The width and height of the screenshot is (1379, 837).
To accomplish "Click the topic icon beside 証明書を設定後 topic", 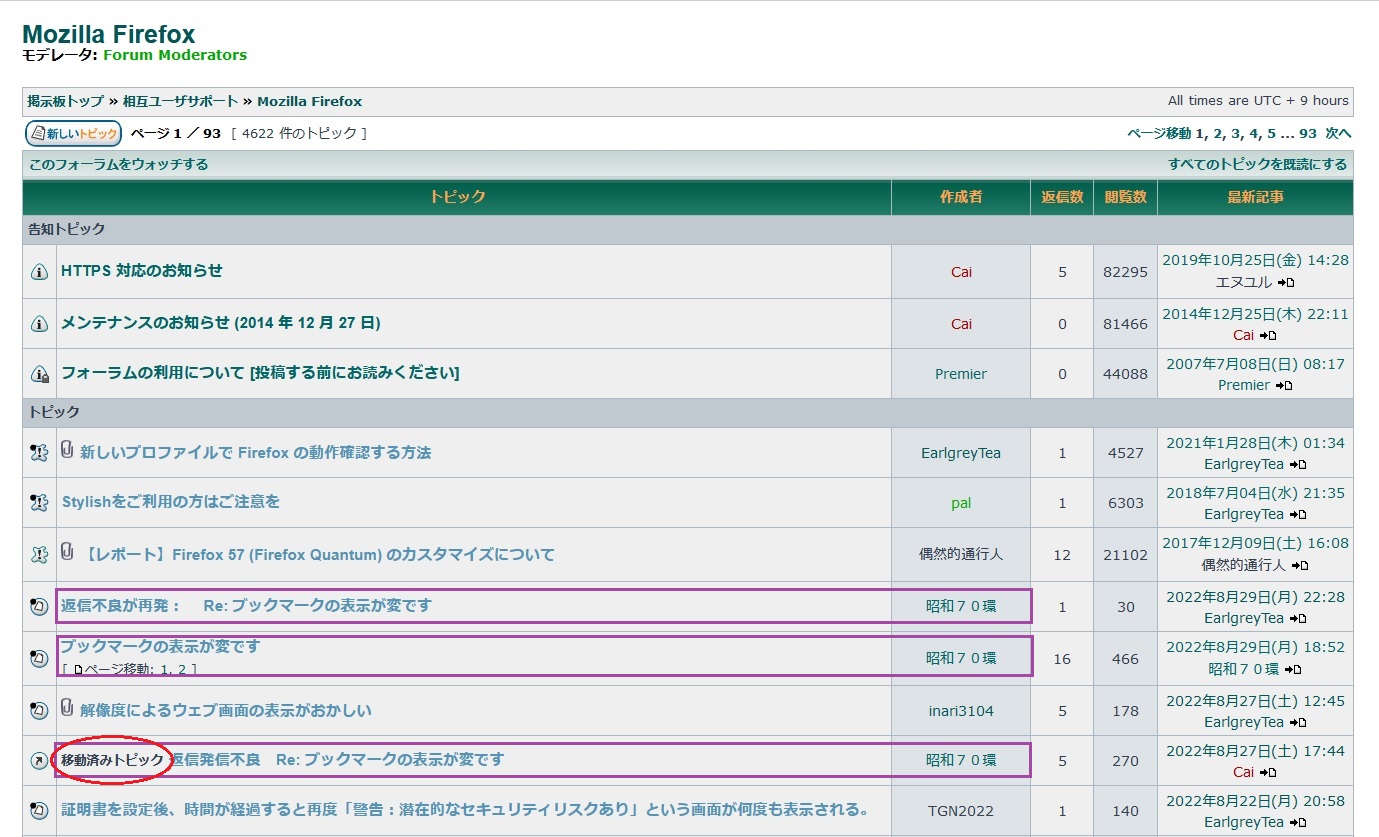I will [39, 810].
